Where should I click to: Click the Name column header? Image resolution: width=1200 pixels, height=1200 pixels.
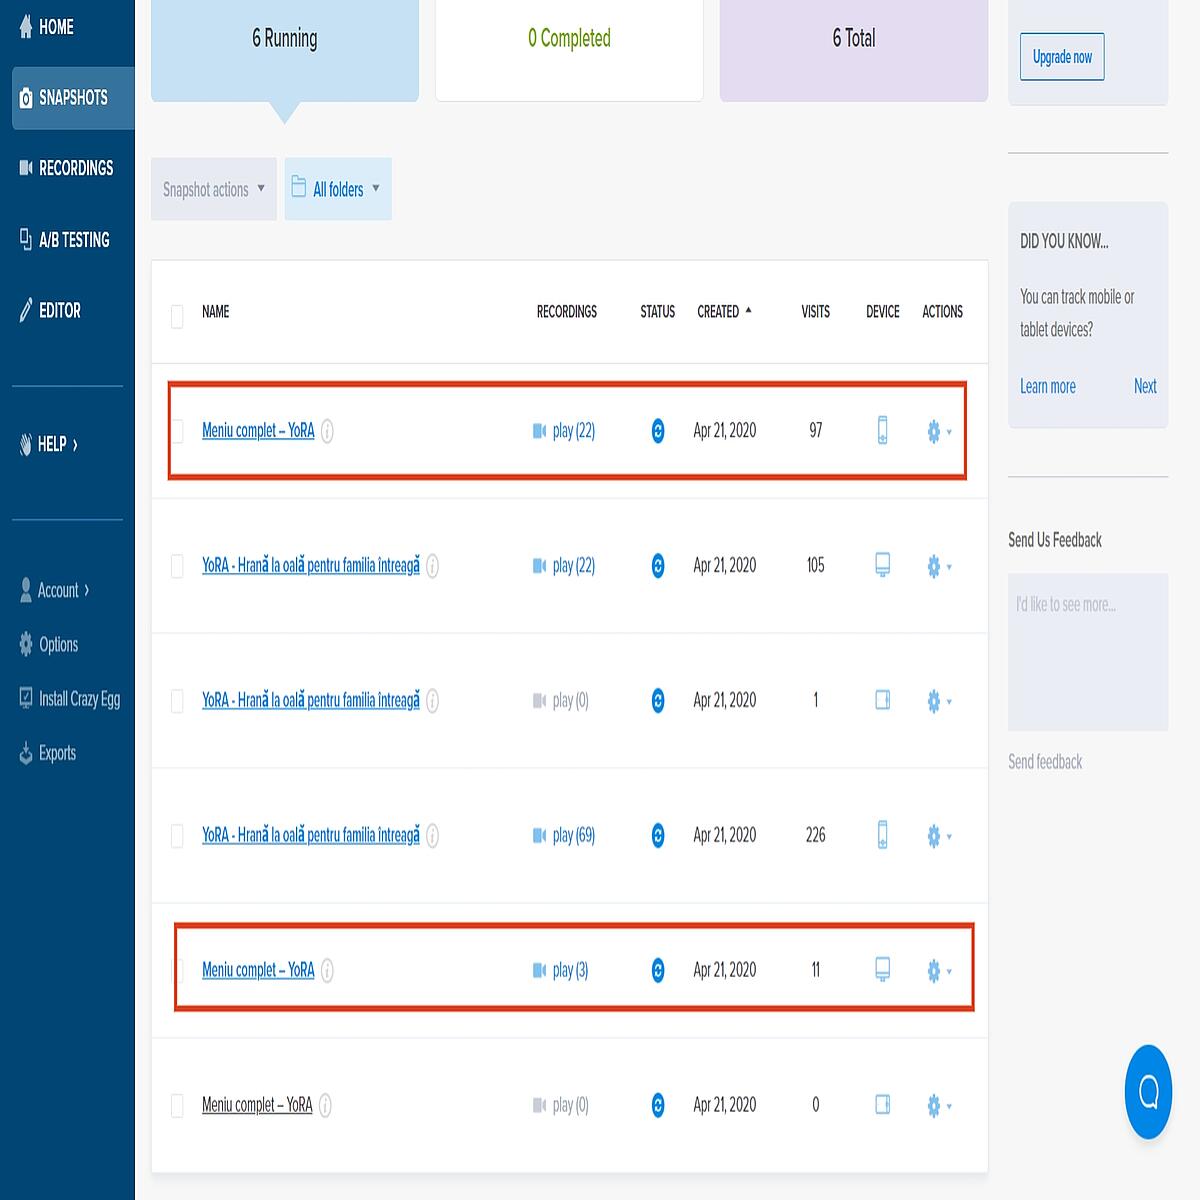pyautogui.click(x=215, y=311)
